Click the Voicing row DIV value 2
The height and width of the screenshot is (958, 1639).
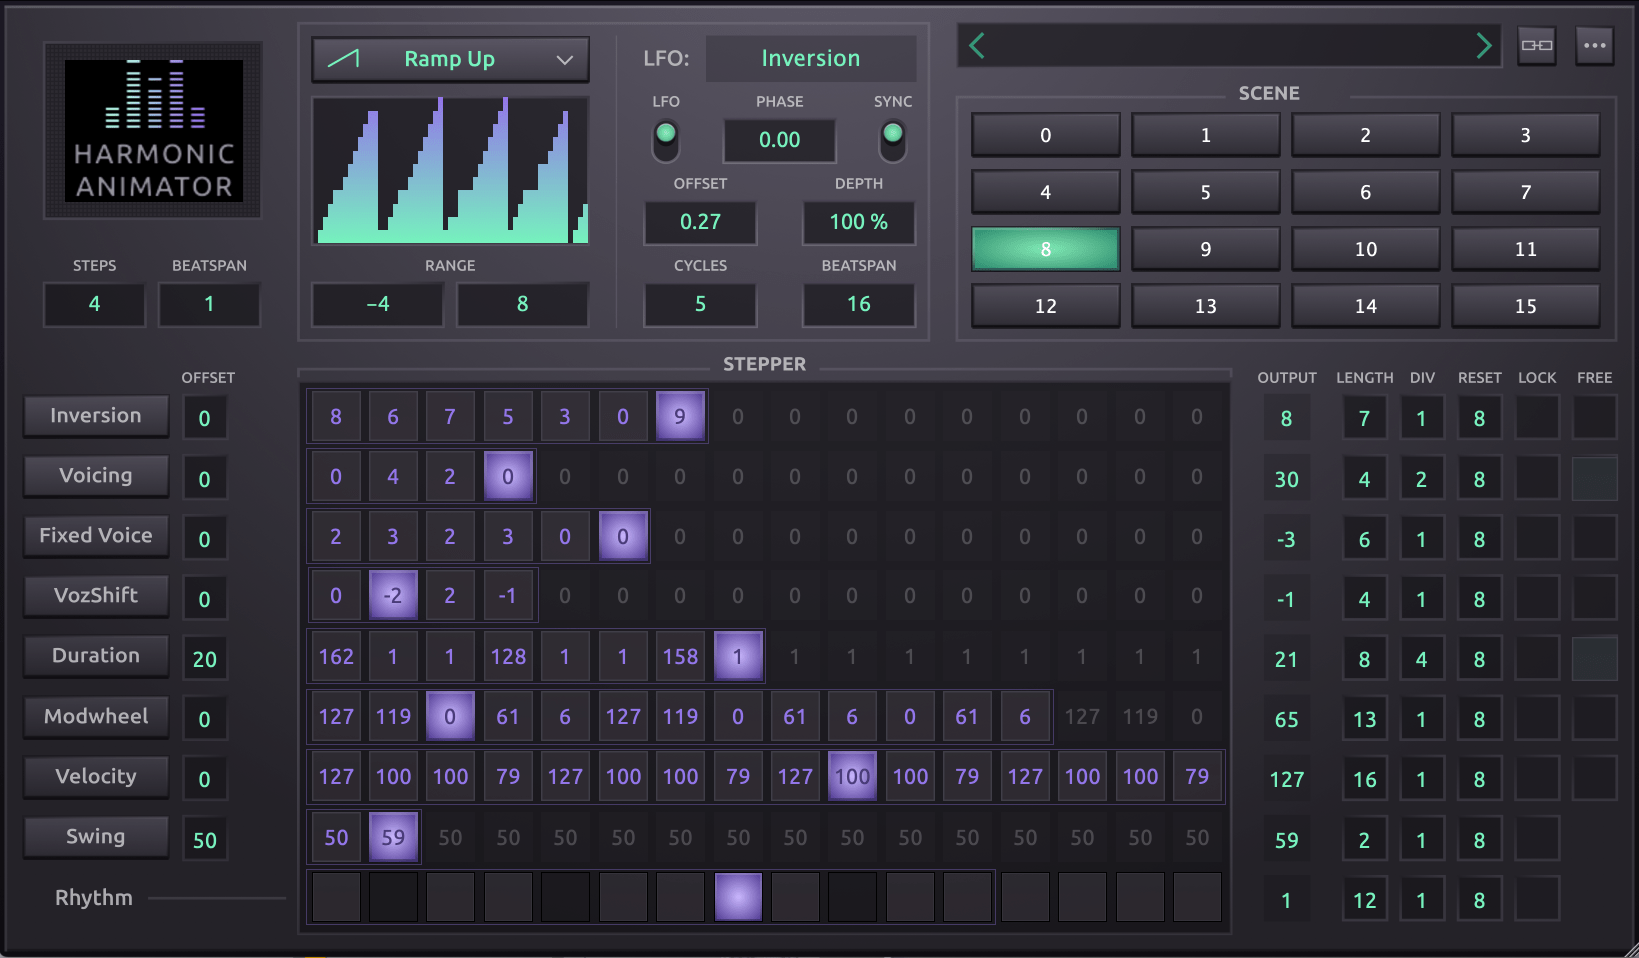tap(1421, 480)
